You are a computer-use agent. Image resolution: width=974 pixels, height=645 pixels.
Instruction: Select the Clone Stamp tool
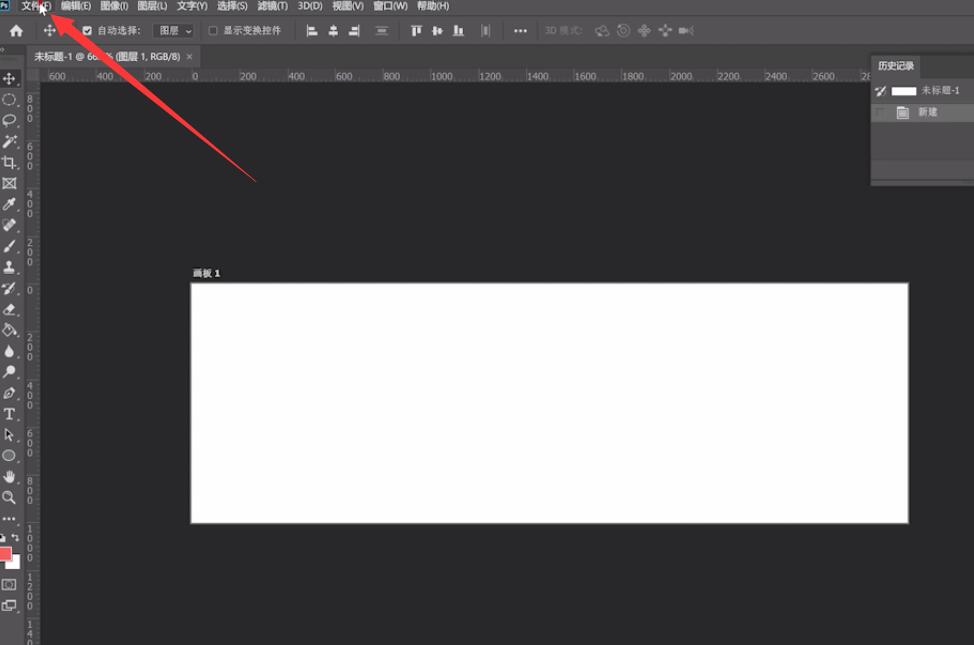click(9, 267)
